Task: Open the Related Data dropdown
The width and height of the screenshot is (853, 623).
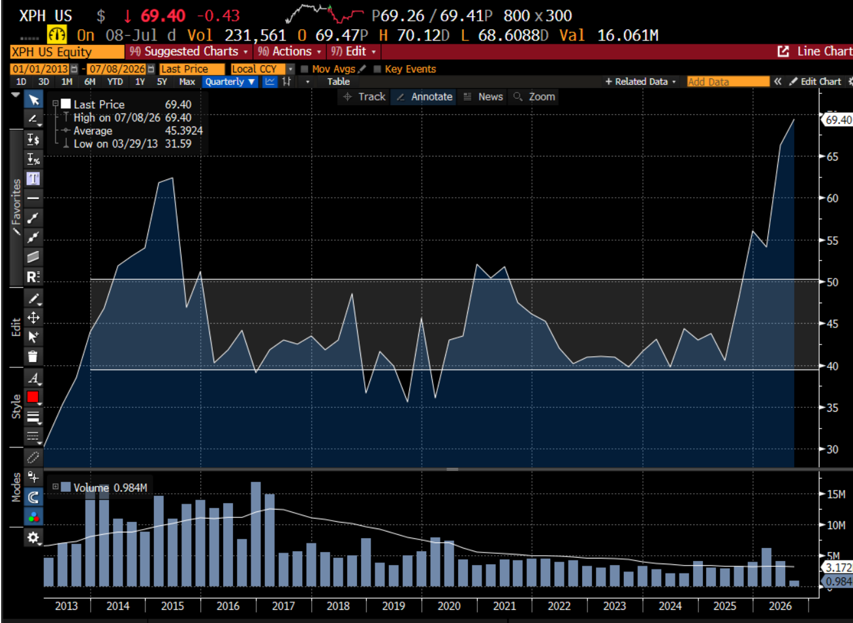Action: point(641,82)
